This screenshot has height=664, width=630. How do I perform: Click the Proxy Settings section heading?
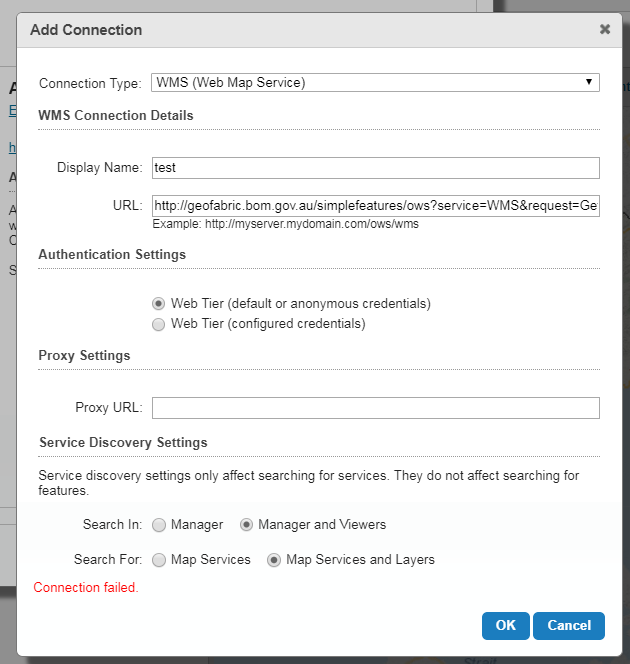click(84, 356)
